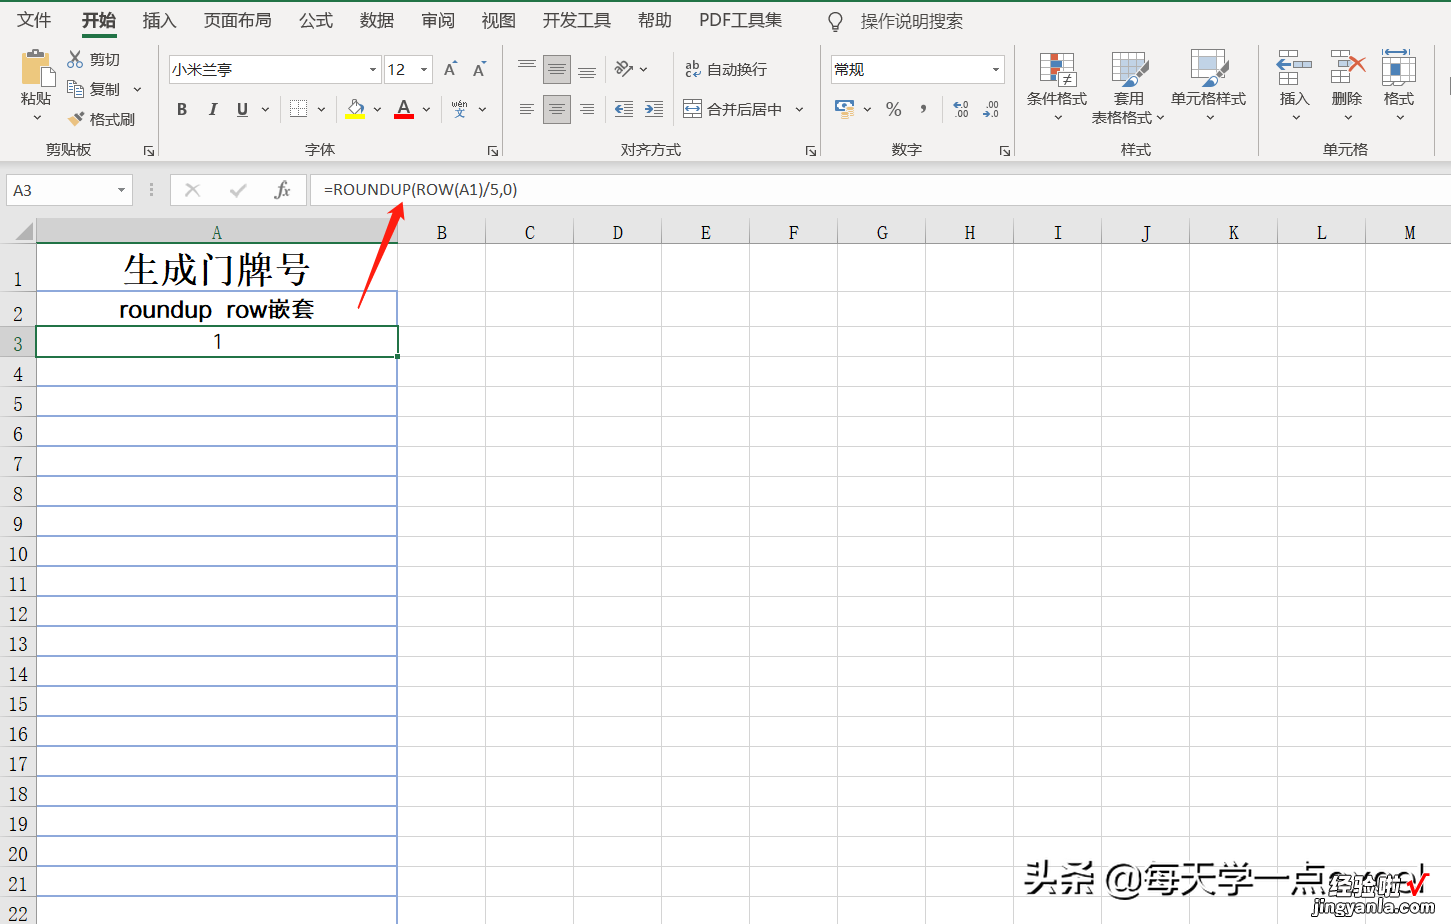Image resolution: width=1451 pixels, height=924 pixels.
Task: Select row 10 header
Action: point(18,553)
